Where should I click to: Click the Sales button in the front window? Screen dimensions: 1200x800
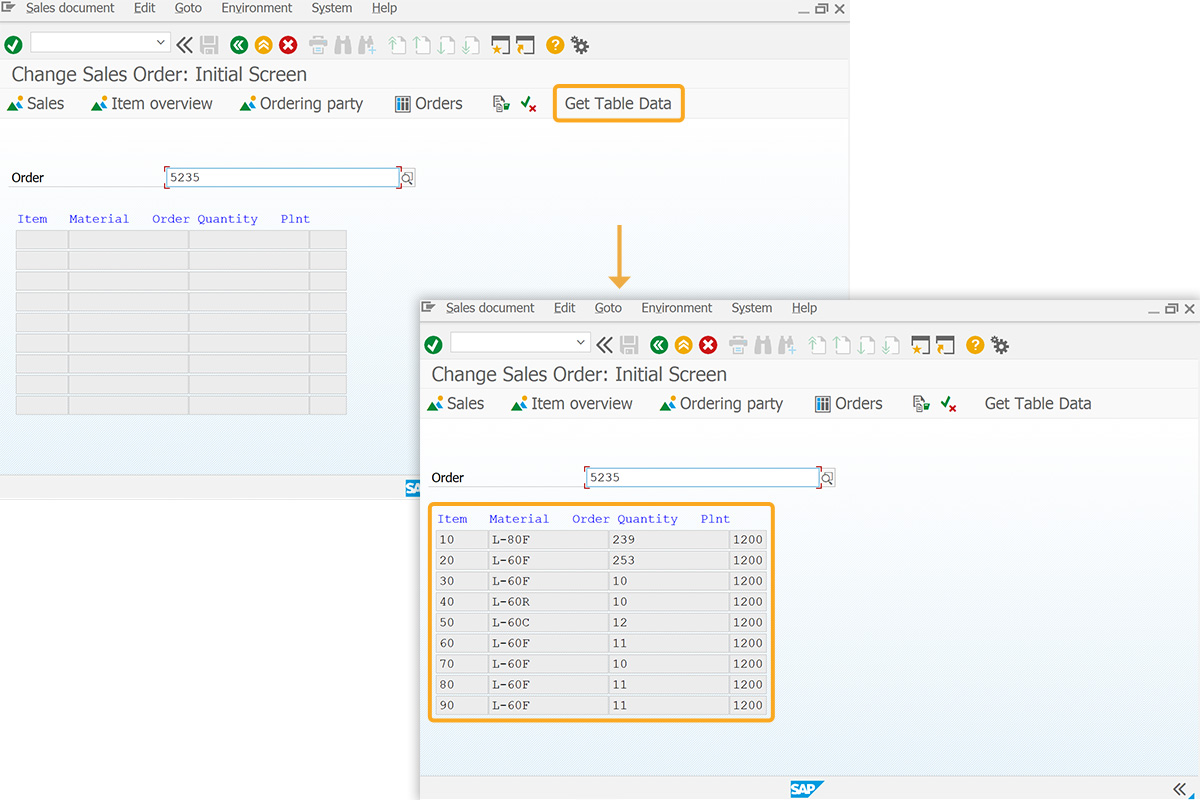[456, 404]
